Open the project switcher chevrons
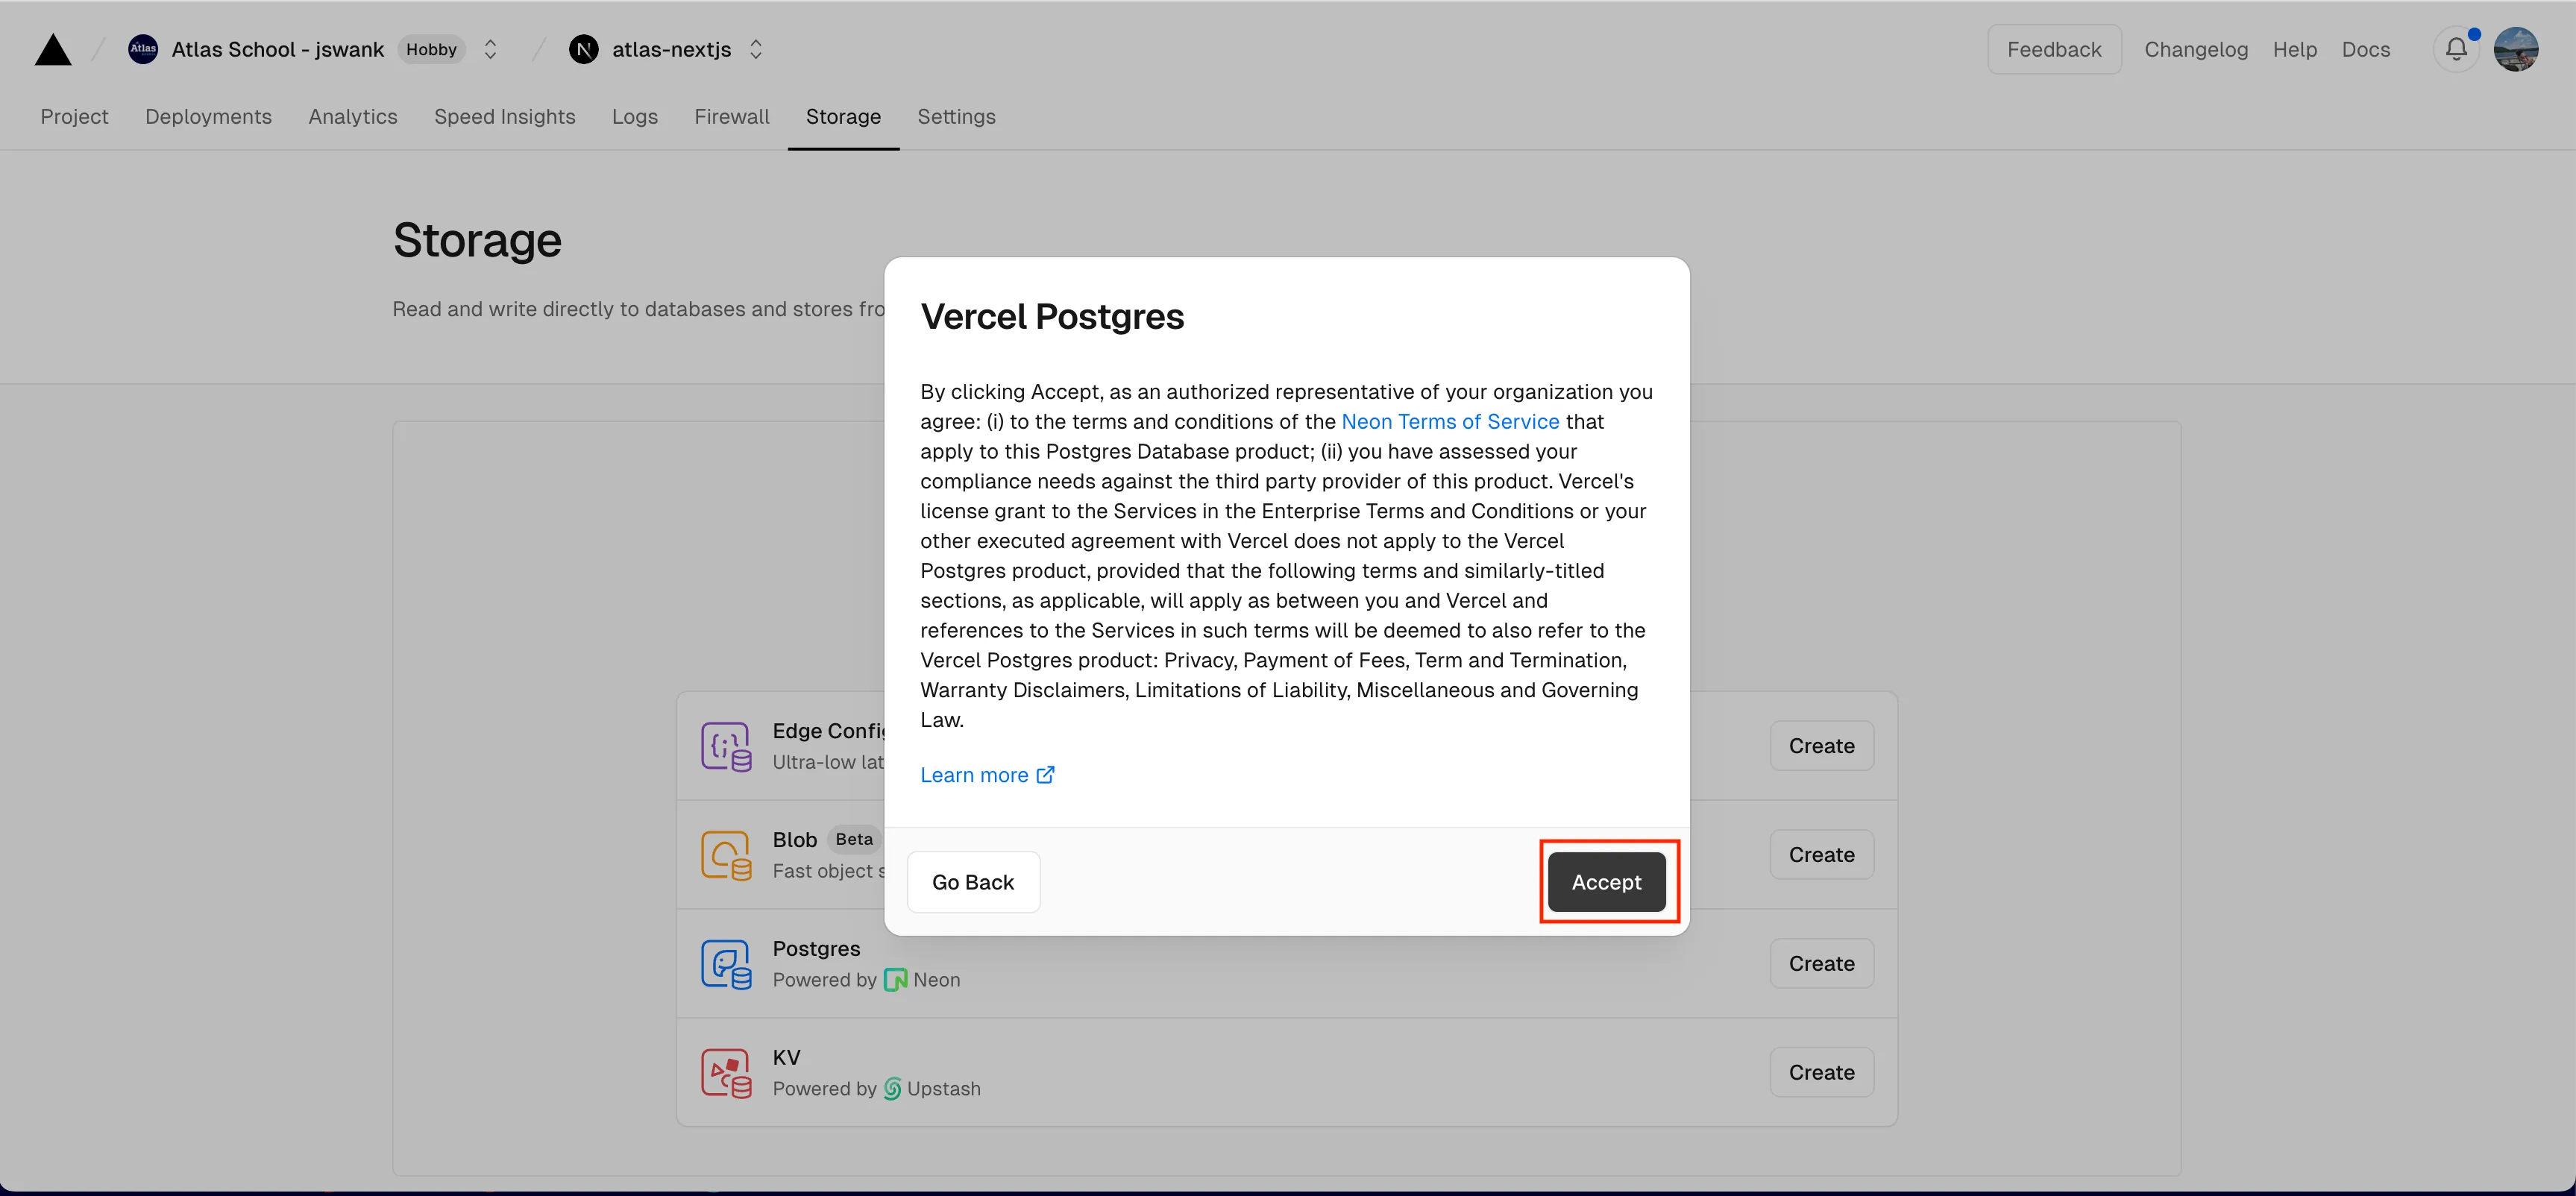 [756, 49]
